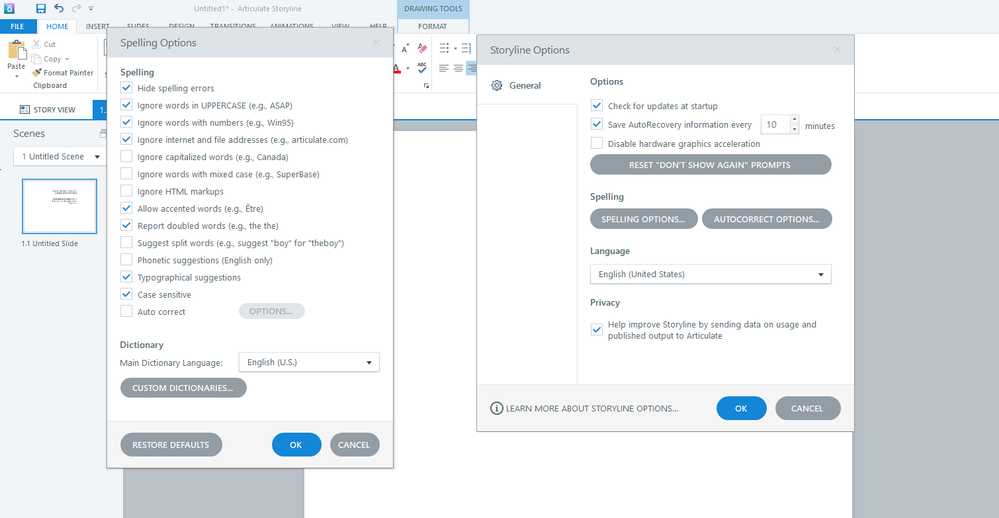Click the gear icon beside General
Viewport: 999px width, 518px height.
[x=497, y=85]
